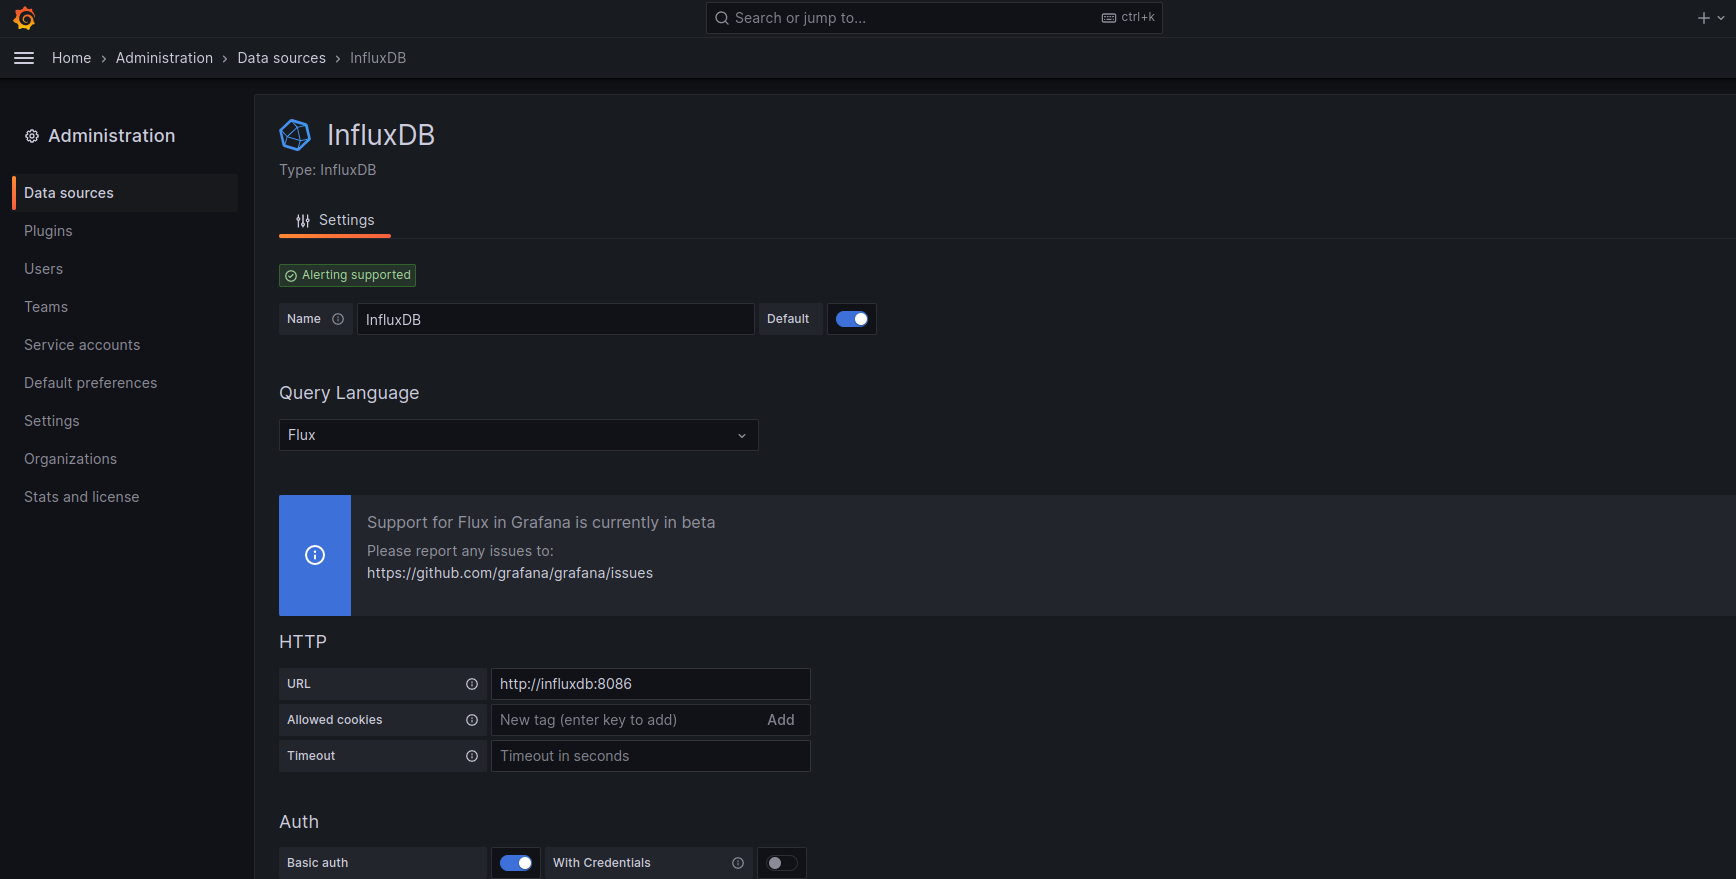Open Settings in Administration sidebar

click(51, 421)
